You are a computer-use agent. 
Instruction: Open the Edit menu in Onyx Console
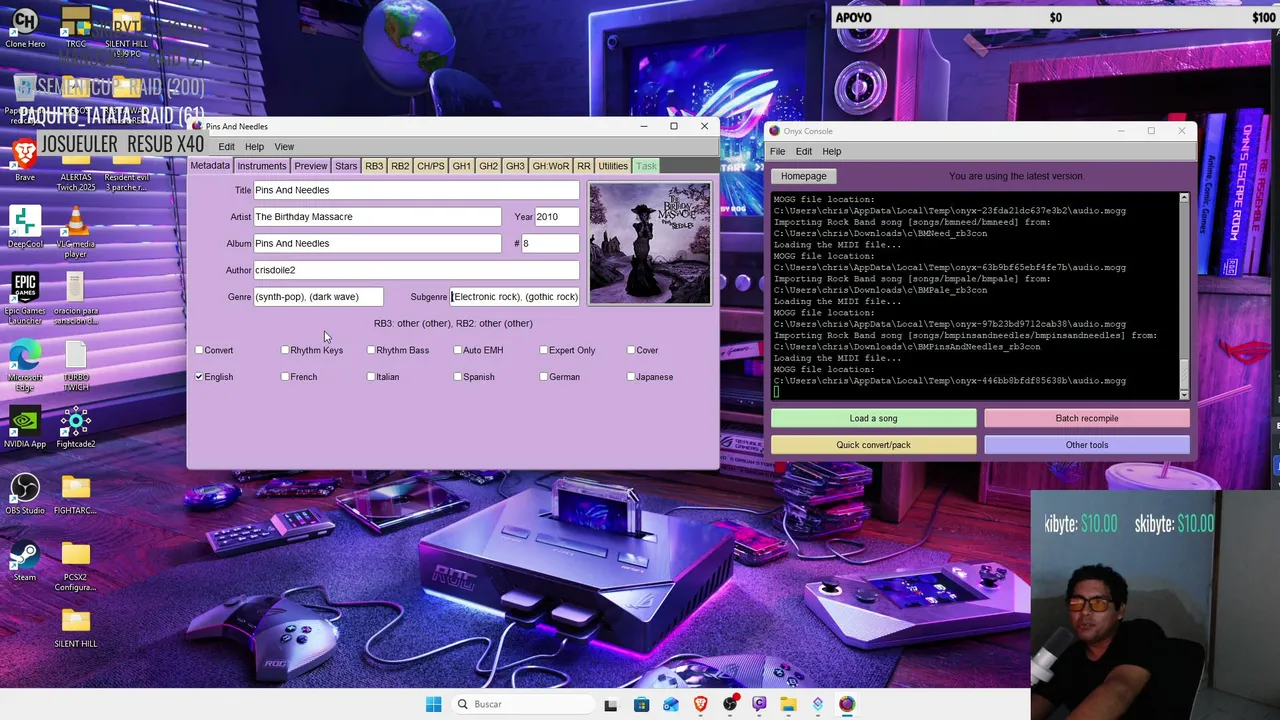[803, 151]
